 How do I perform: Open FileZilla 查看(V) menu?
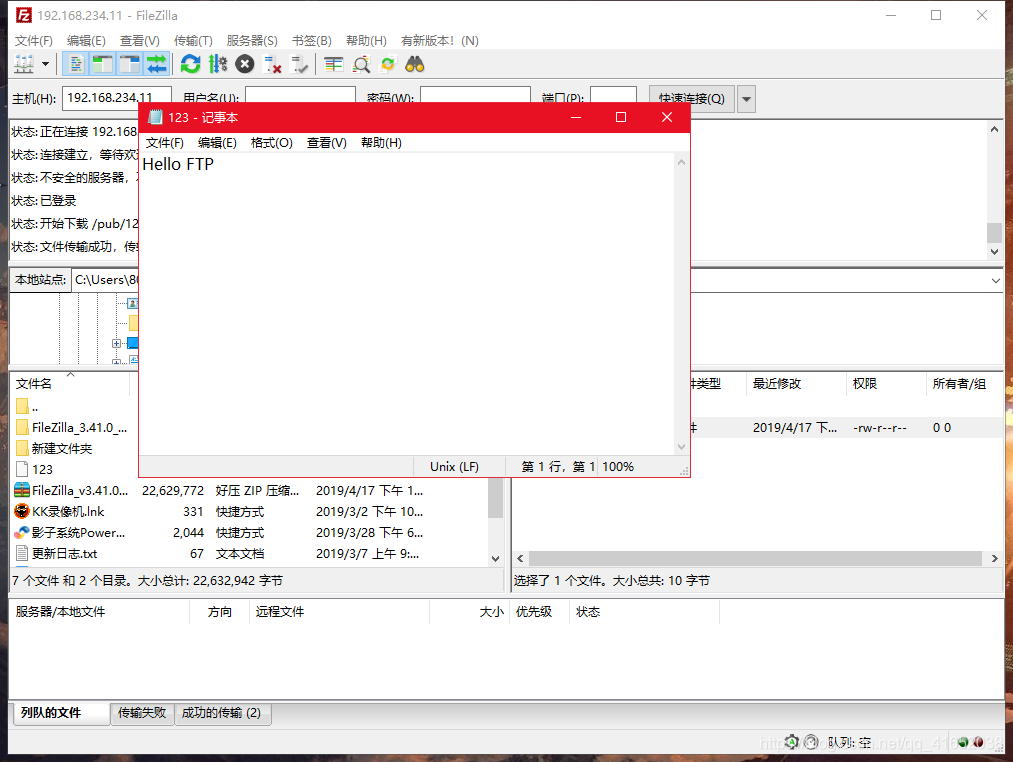click(140, 41)
